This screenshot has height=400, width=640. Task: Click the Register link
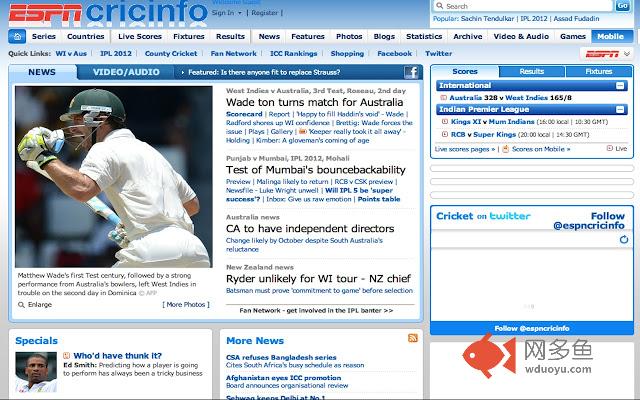[264, 13]
